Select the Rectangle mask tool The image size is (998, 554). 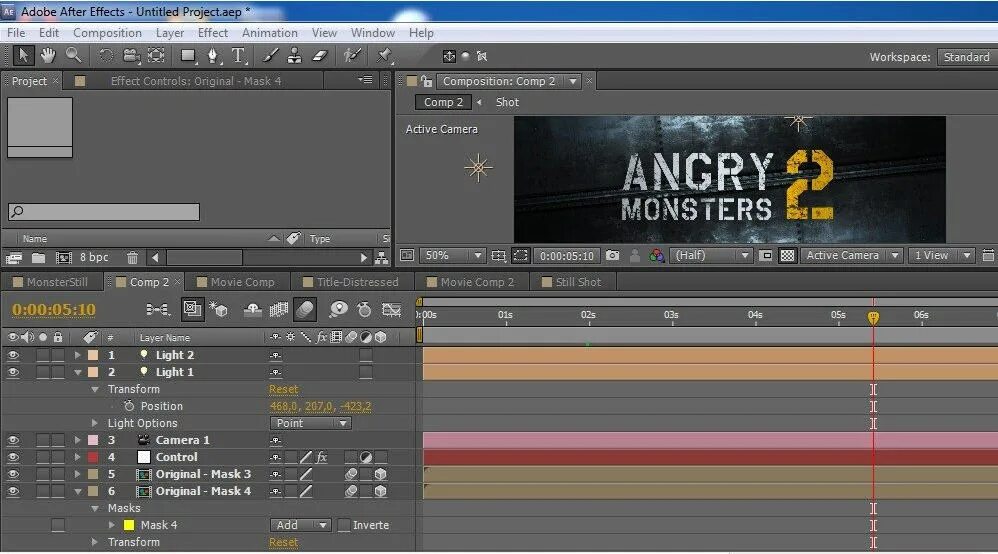click(x=188, y=56)
